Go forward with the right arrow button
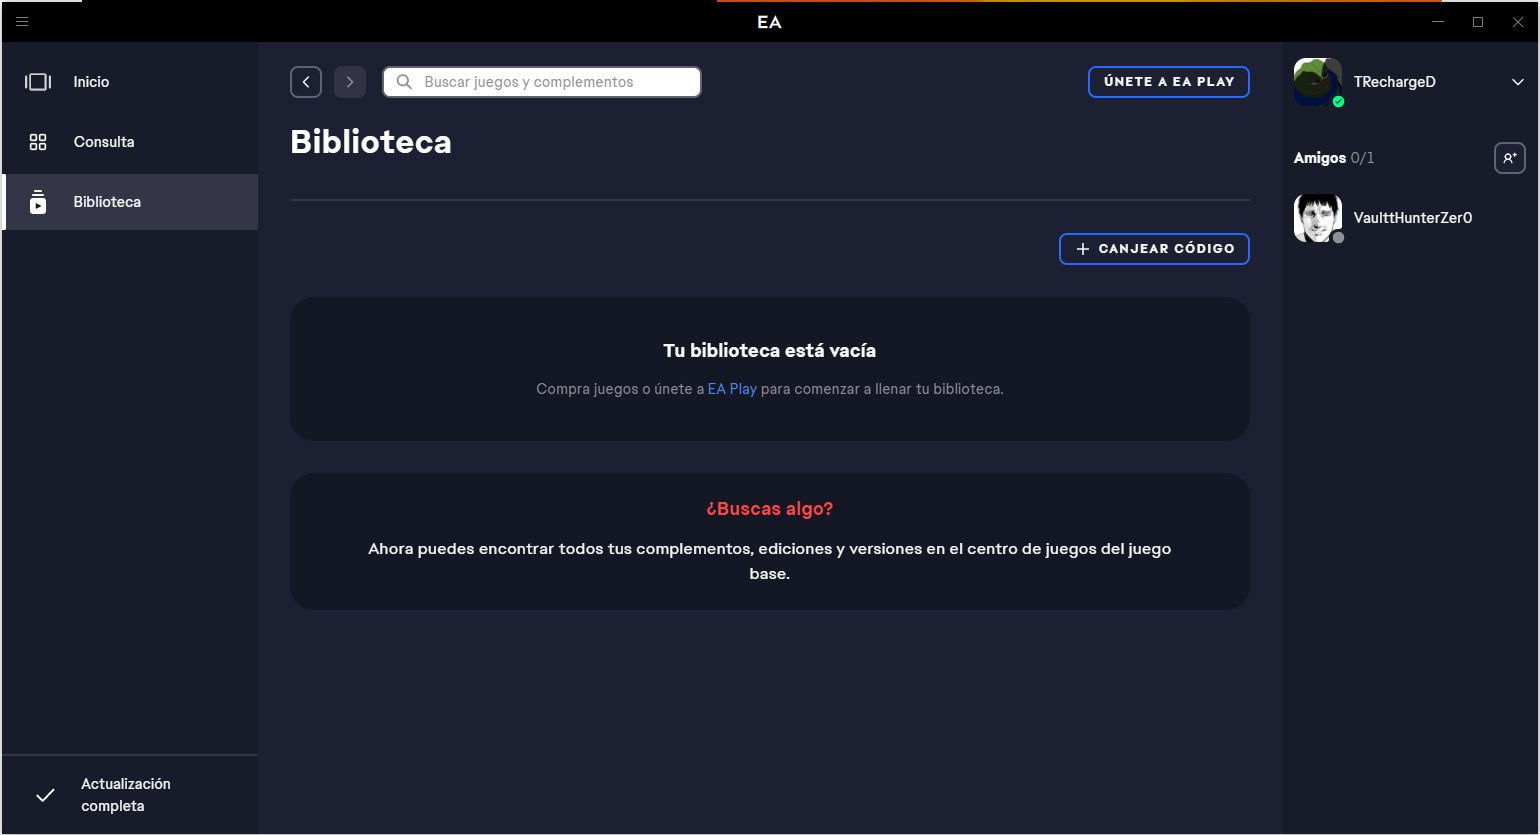 pos(350,82)
